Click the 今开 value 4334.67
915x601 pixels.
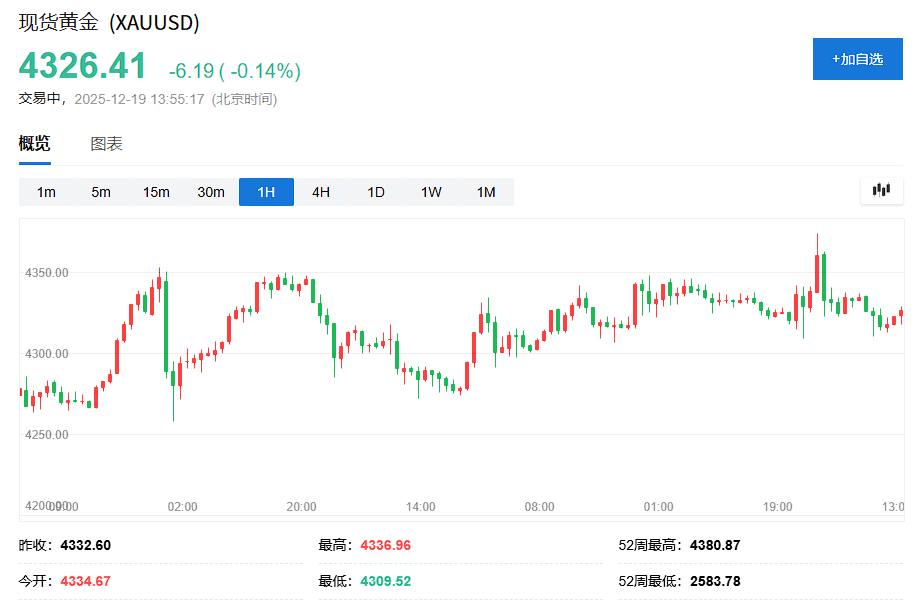[86, 581]
